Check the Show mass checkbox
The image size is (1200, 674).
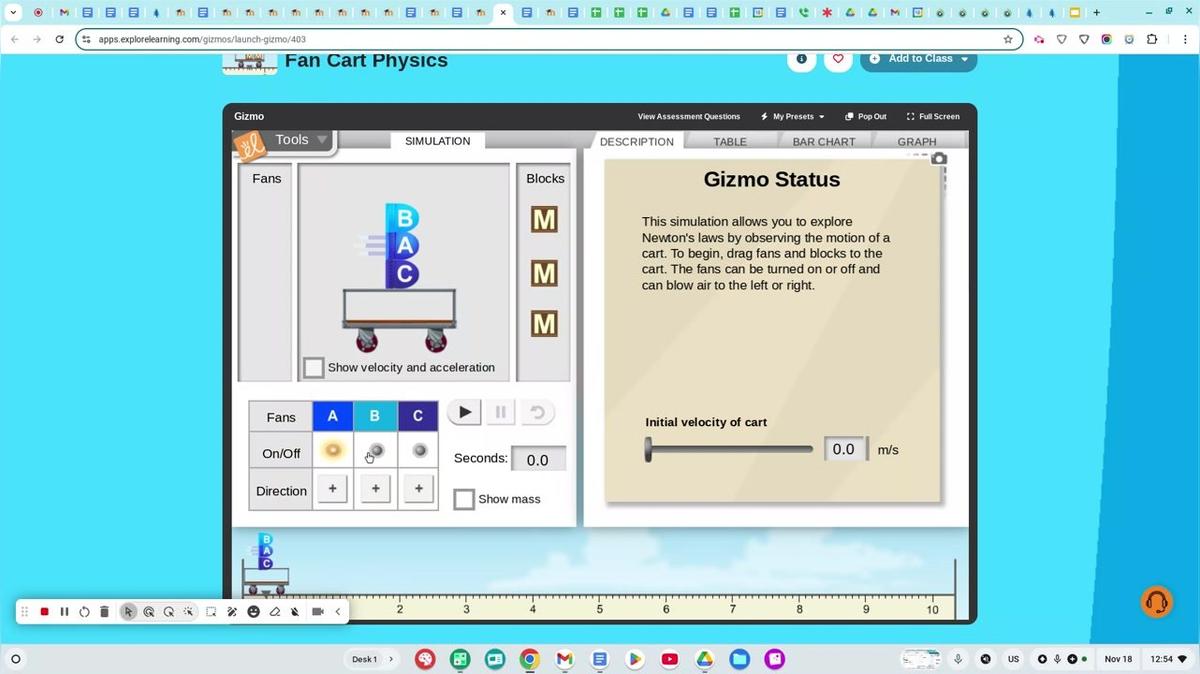(x=464, y=499)
